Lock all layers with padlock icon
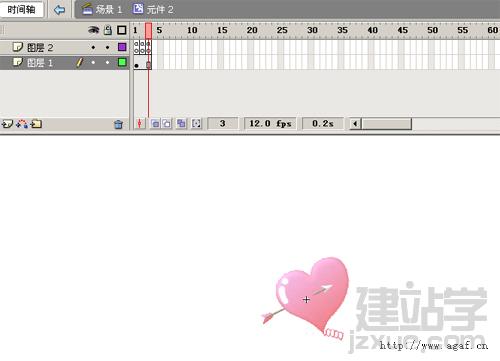 108,30
